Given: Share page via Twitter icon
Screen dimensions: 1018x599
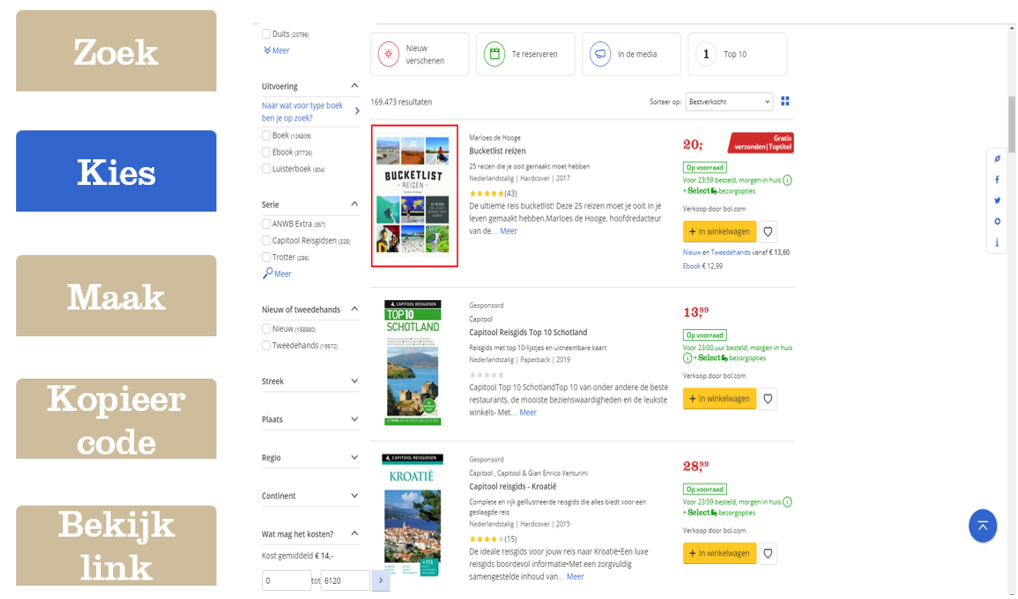Looking at the screenshot, I should click(997, 201).
